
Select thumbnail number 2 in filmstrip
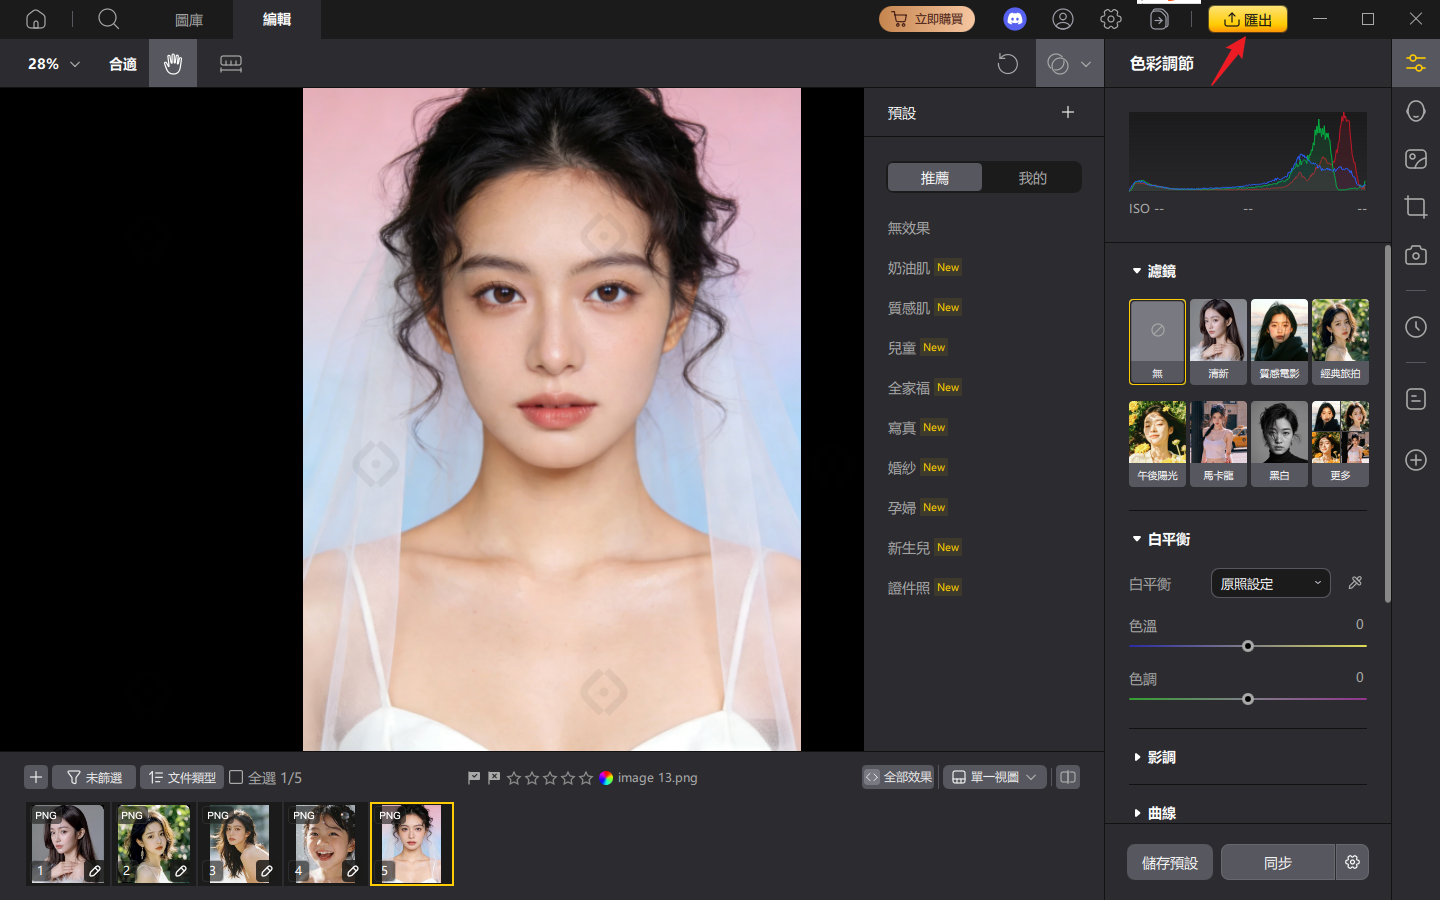tap(153, 843)
